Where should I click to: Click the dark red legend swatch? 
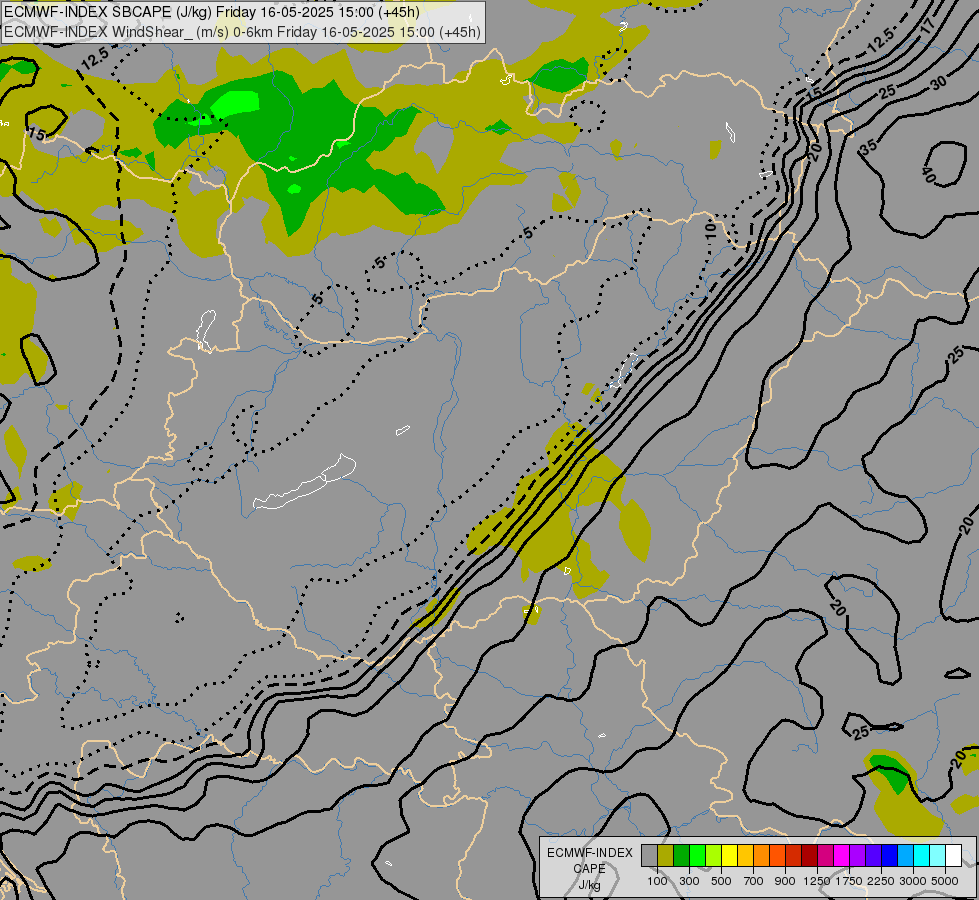coord(809,855)
